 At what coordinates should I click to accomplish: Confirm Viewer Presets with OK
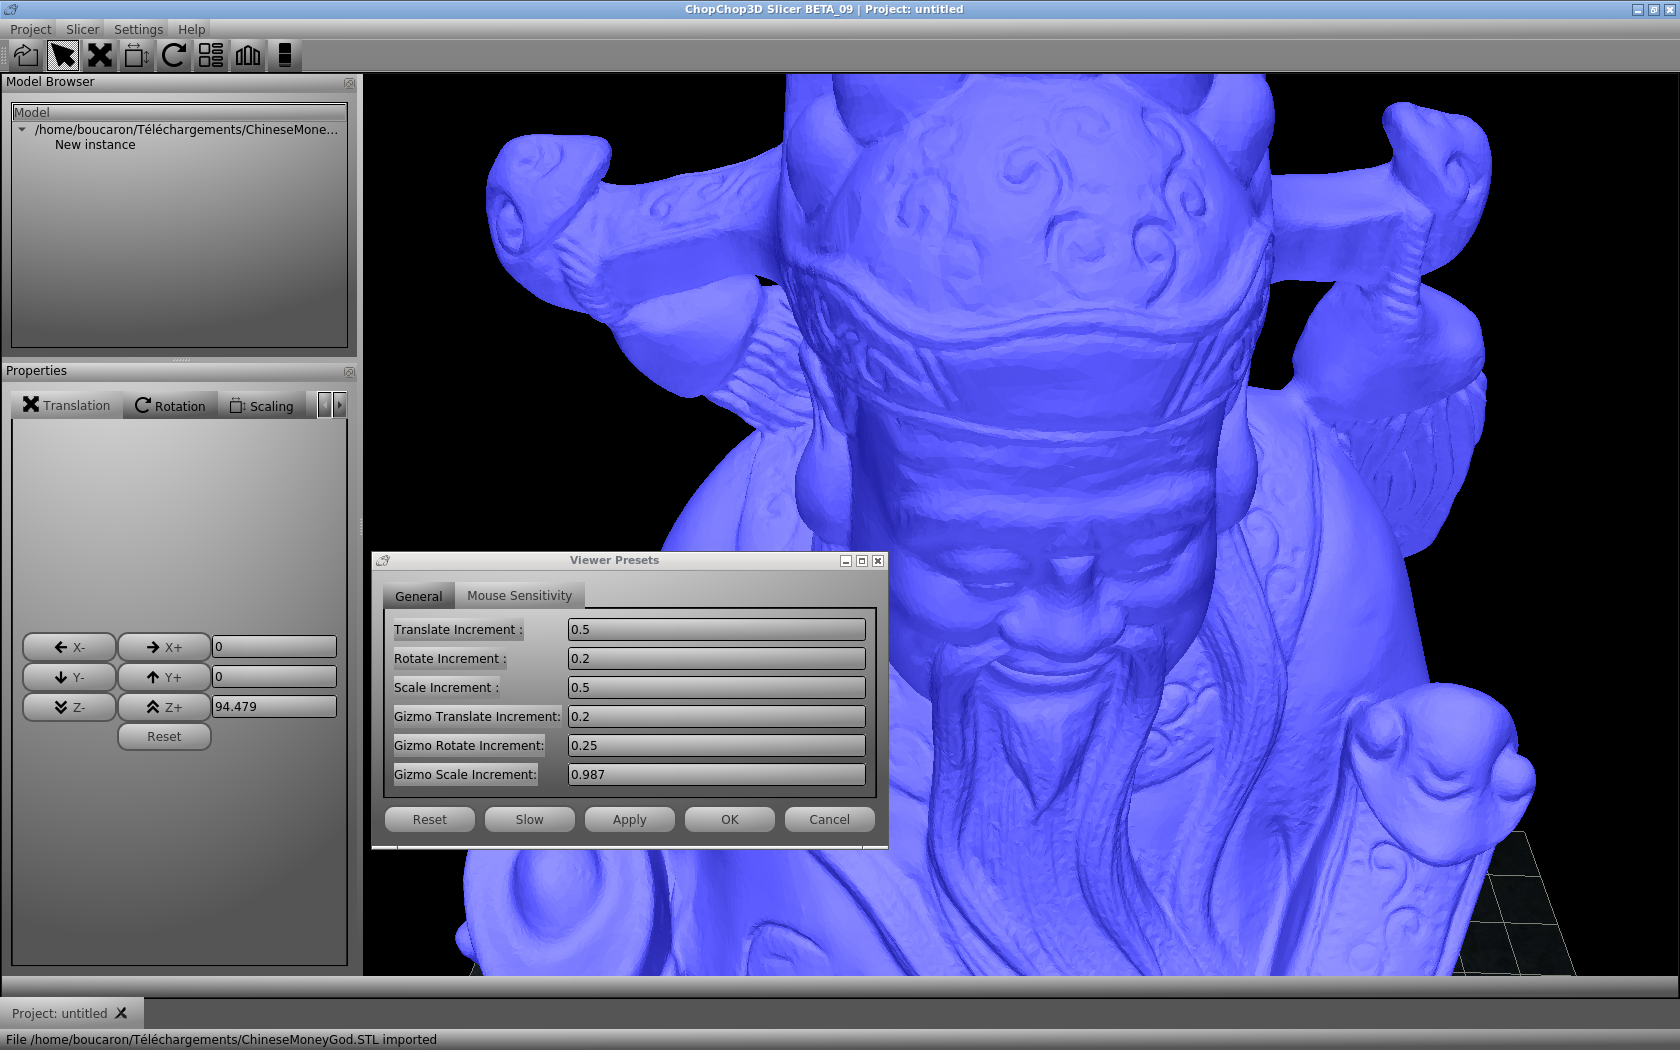[730, 820]
